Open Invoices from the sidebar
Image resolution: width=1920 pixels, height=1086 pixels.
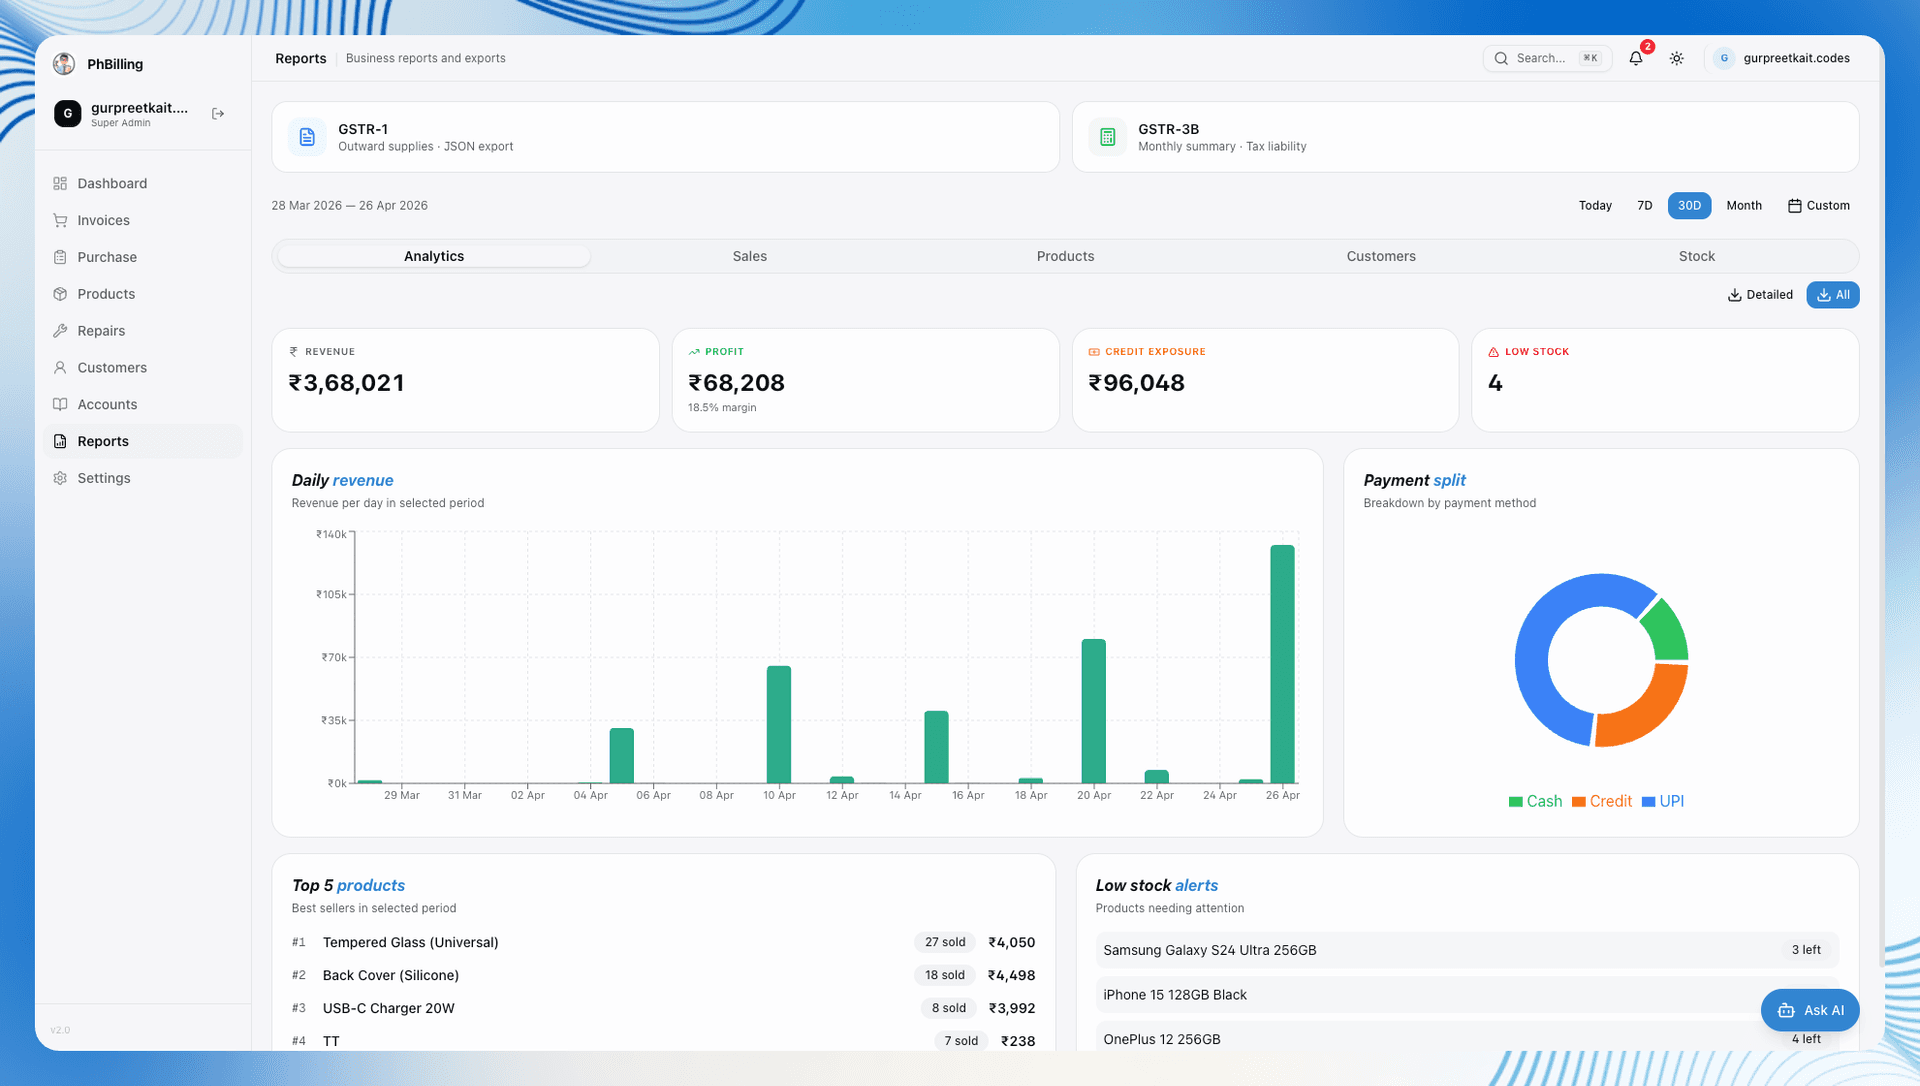[x=143, y=220]
